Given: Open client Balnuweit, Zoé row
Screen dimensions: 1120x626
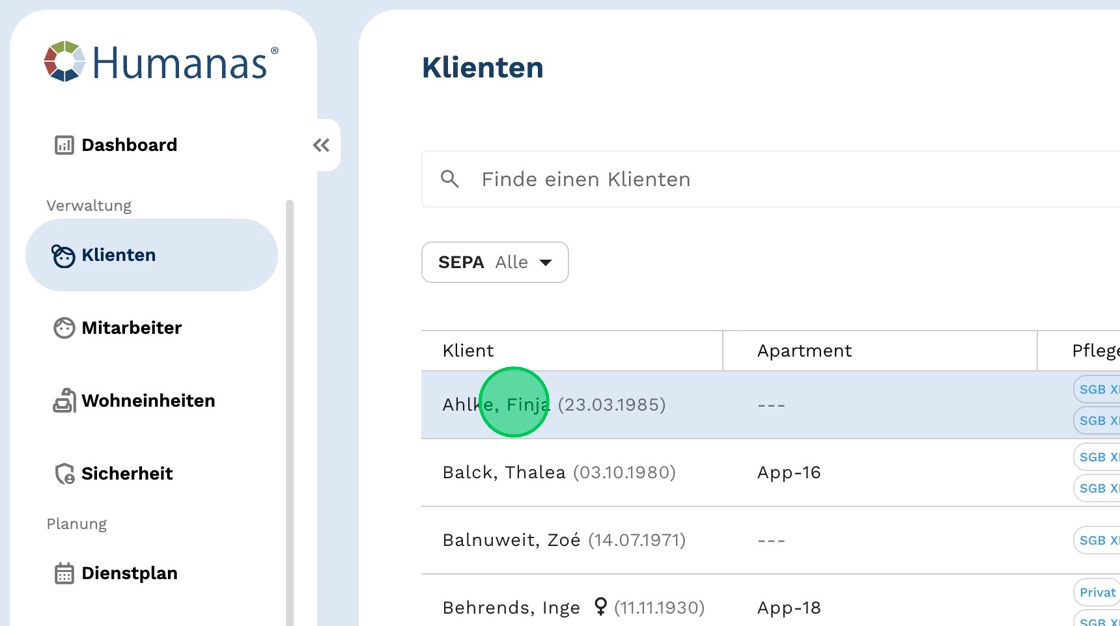Looking at the screenshot, I should (x=511, y=540).
